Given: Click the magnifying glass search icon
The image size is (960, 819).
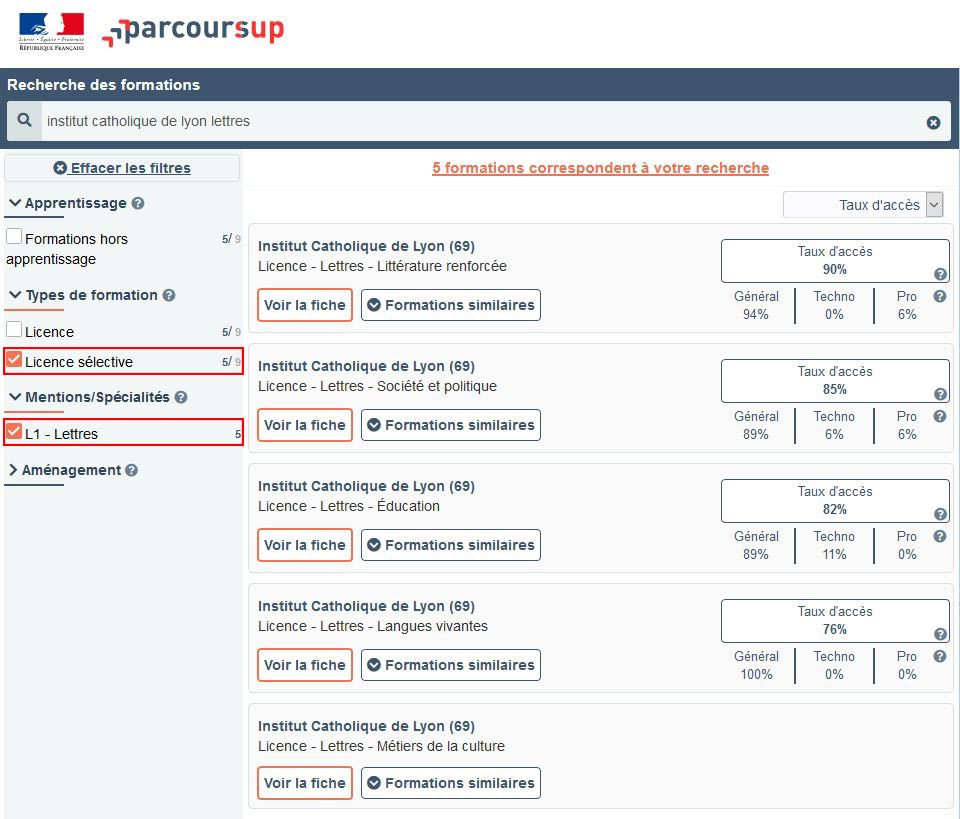Looking at the screenshot, I should coord(24,120).
